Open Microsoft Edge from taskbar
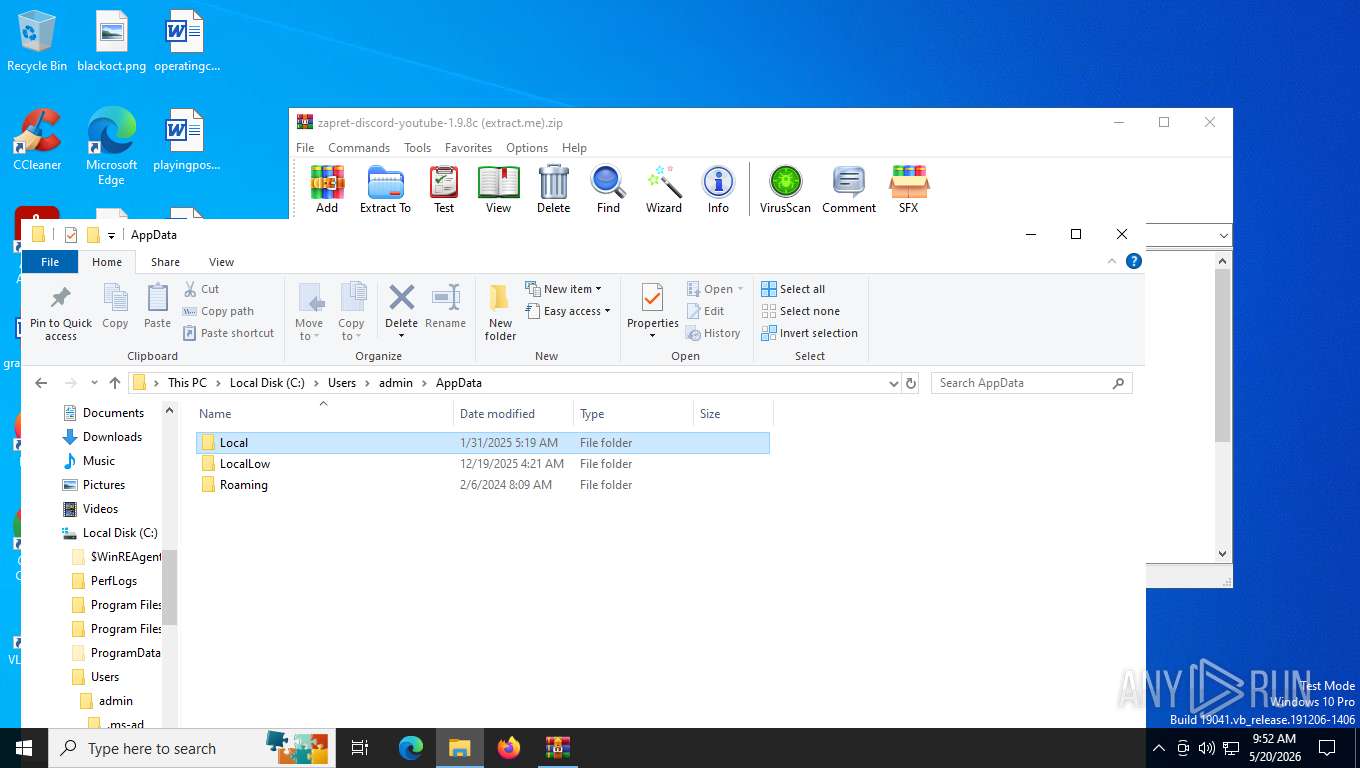The width and height of the screenshot is (1360, 768). (411, 748)
